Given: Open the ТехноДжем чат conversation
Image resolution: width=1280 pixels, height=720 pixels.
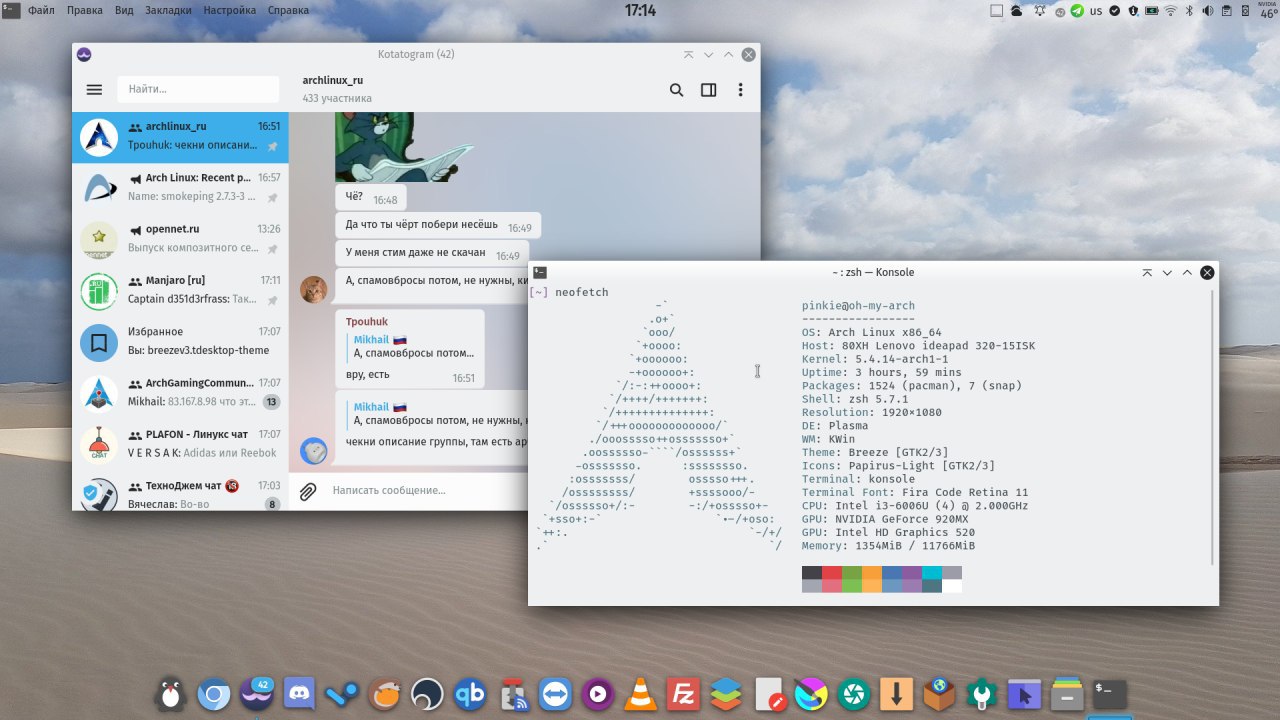Looking at the screenshot, I should click(180, 492).
